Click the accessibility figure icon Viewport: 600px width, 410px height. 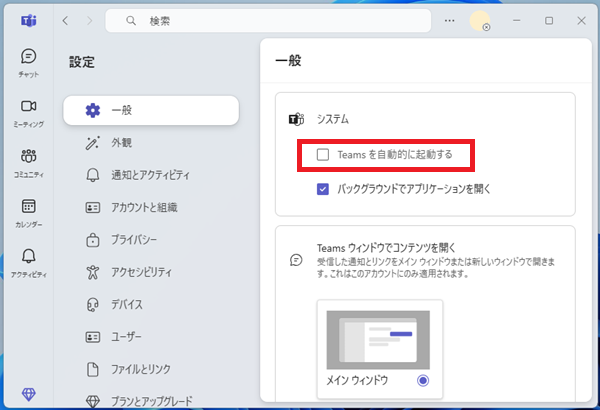(93, 272)
